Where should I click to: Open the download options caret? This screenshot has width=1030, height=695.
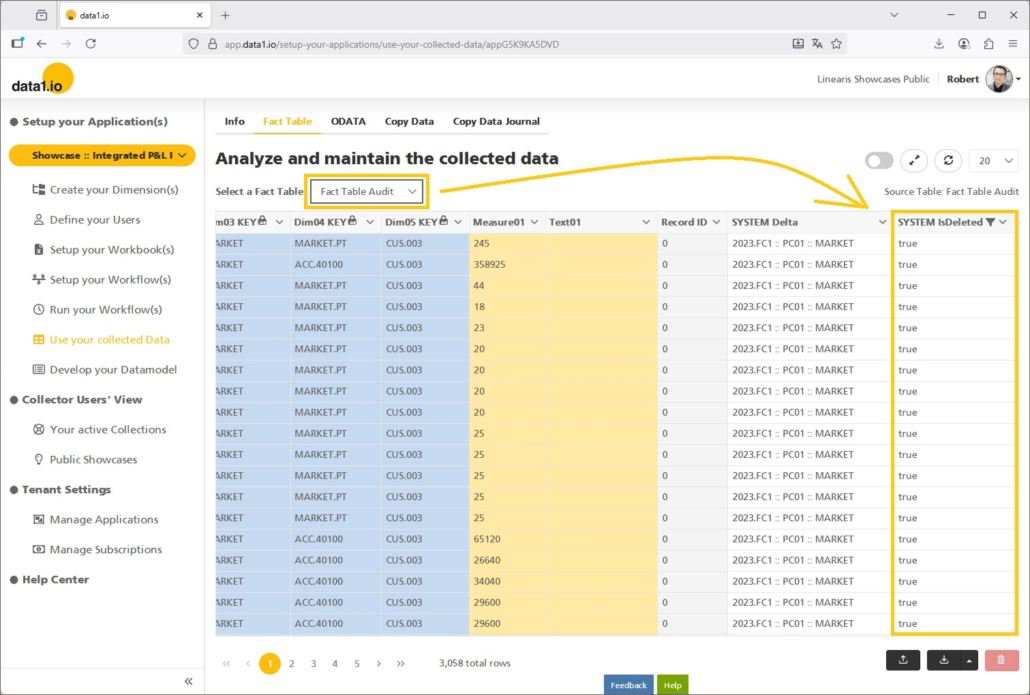click(x=968, y=660)
